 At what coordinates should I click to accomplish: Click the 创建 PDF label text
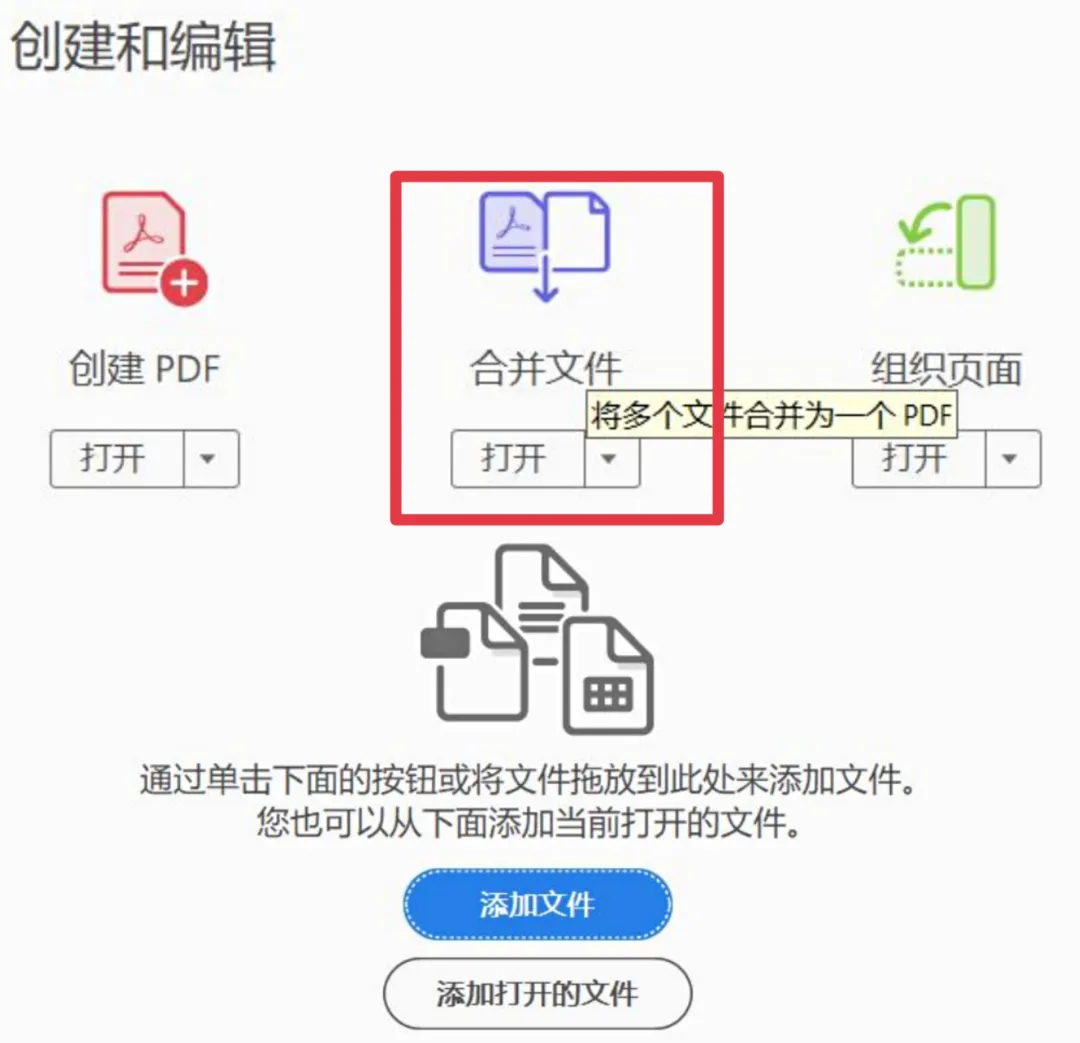145,369
